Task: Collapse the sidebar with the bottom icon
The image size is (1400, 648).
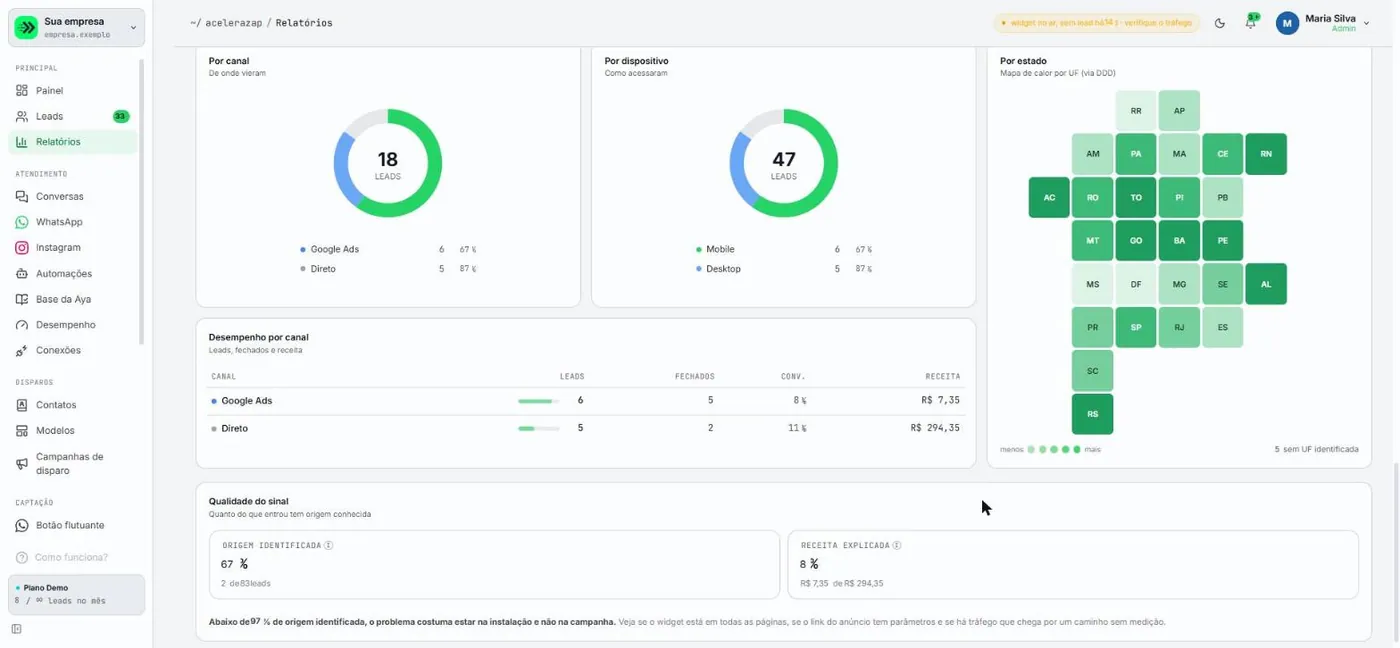Action: click(x=17, y=629)
